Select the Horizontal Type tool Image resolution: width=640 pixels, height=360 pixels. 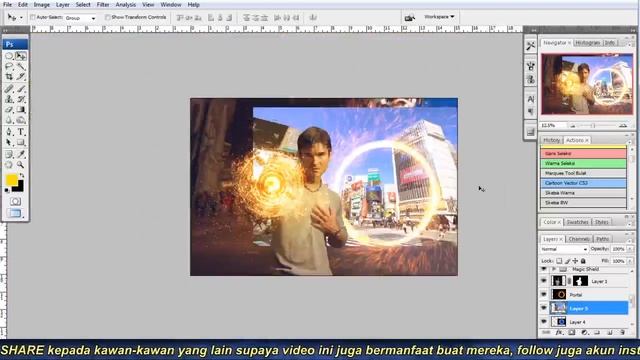21,132
